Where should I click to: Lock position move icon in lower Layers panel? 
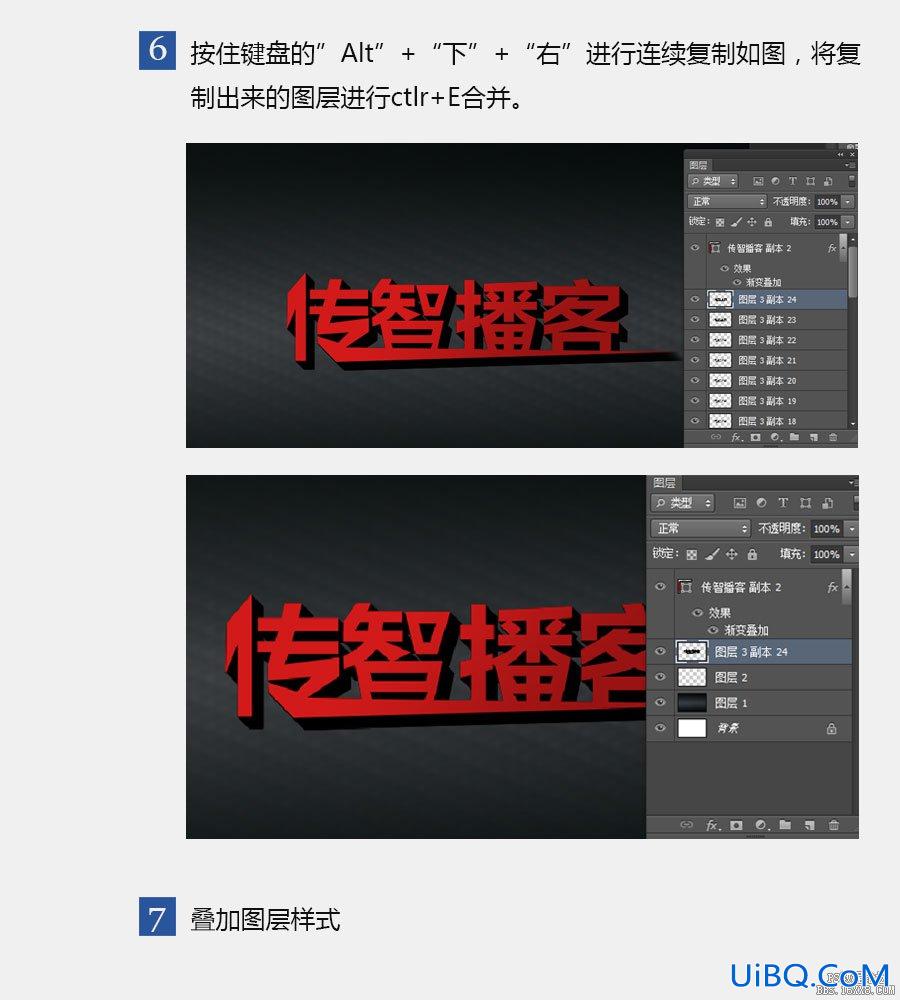pos(732,554)
